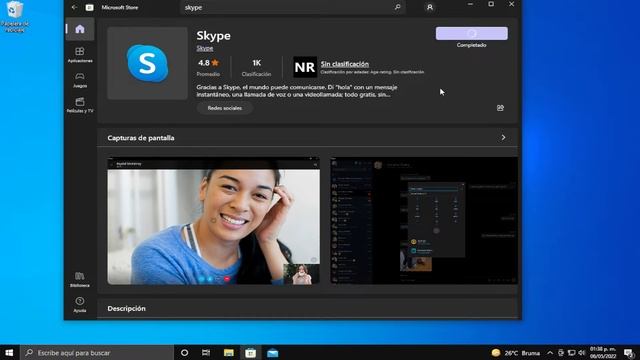
Task: Click the Descripción section heading
Action: point(127,309)
